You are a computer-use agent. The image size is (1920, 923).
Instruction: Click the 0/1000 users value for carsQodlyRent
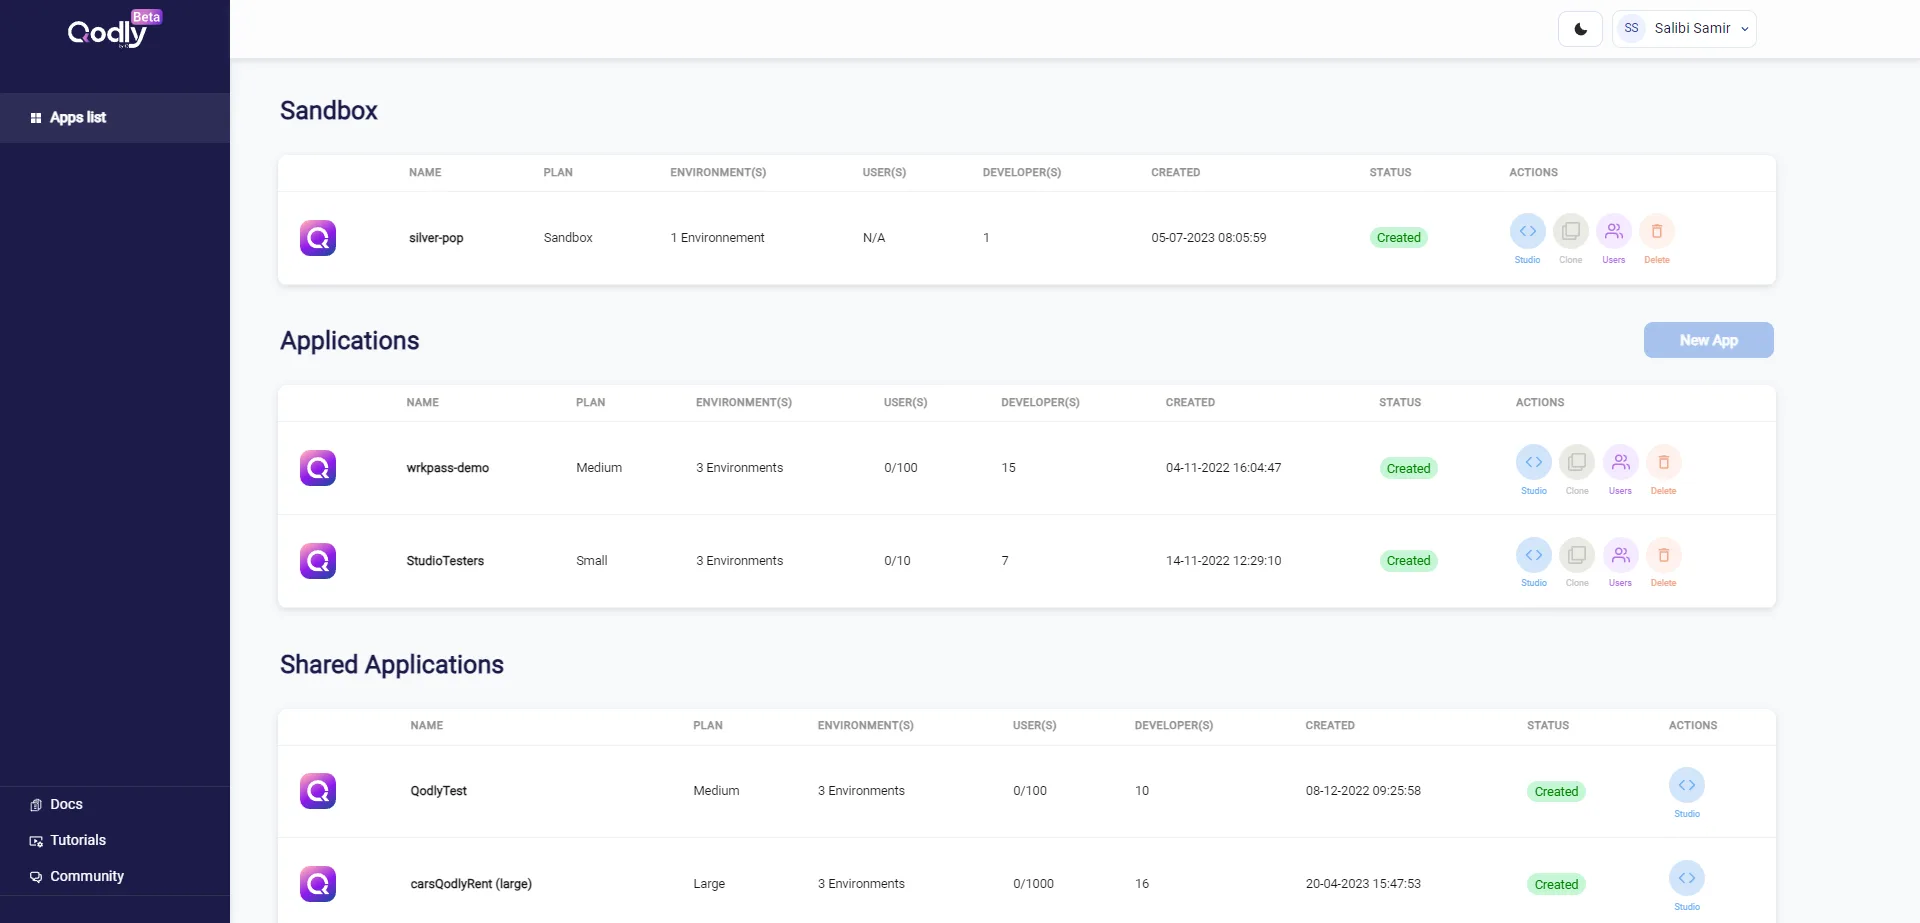tap(1033, 884)
